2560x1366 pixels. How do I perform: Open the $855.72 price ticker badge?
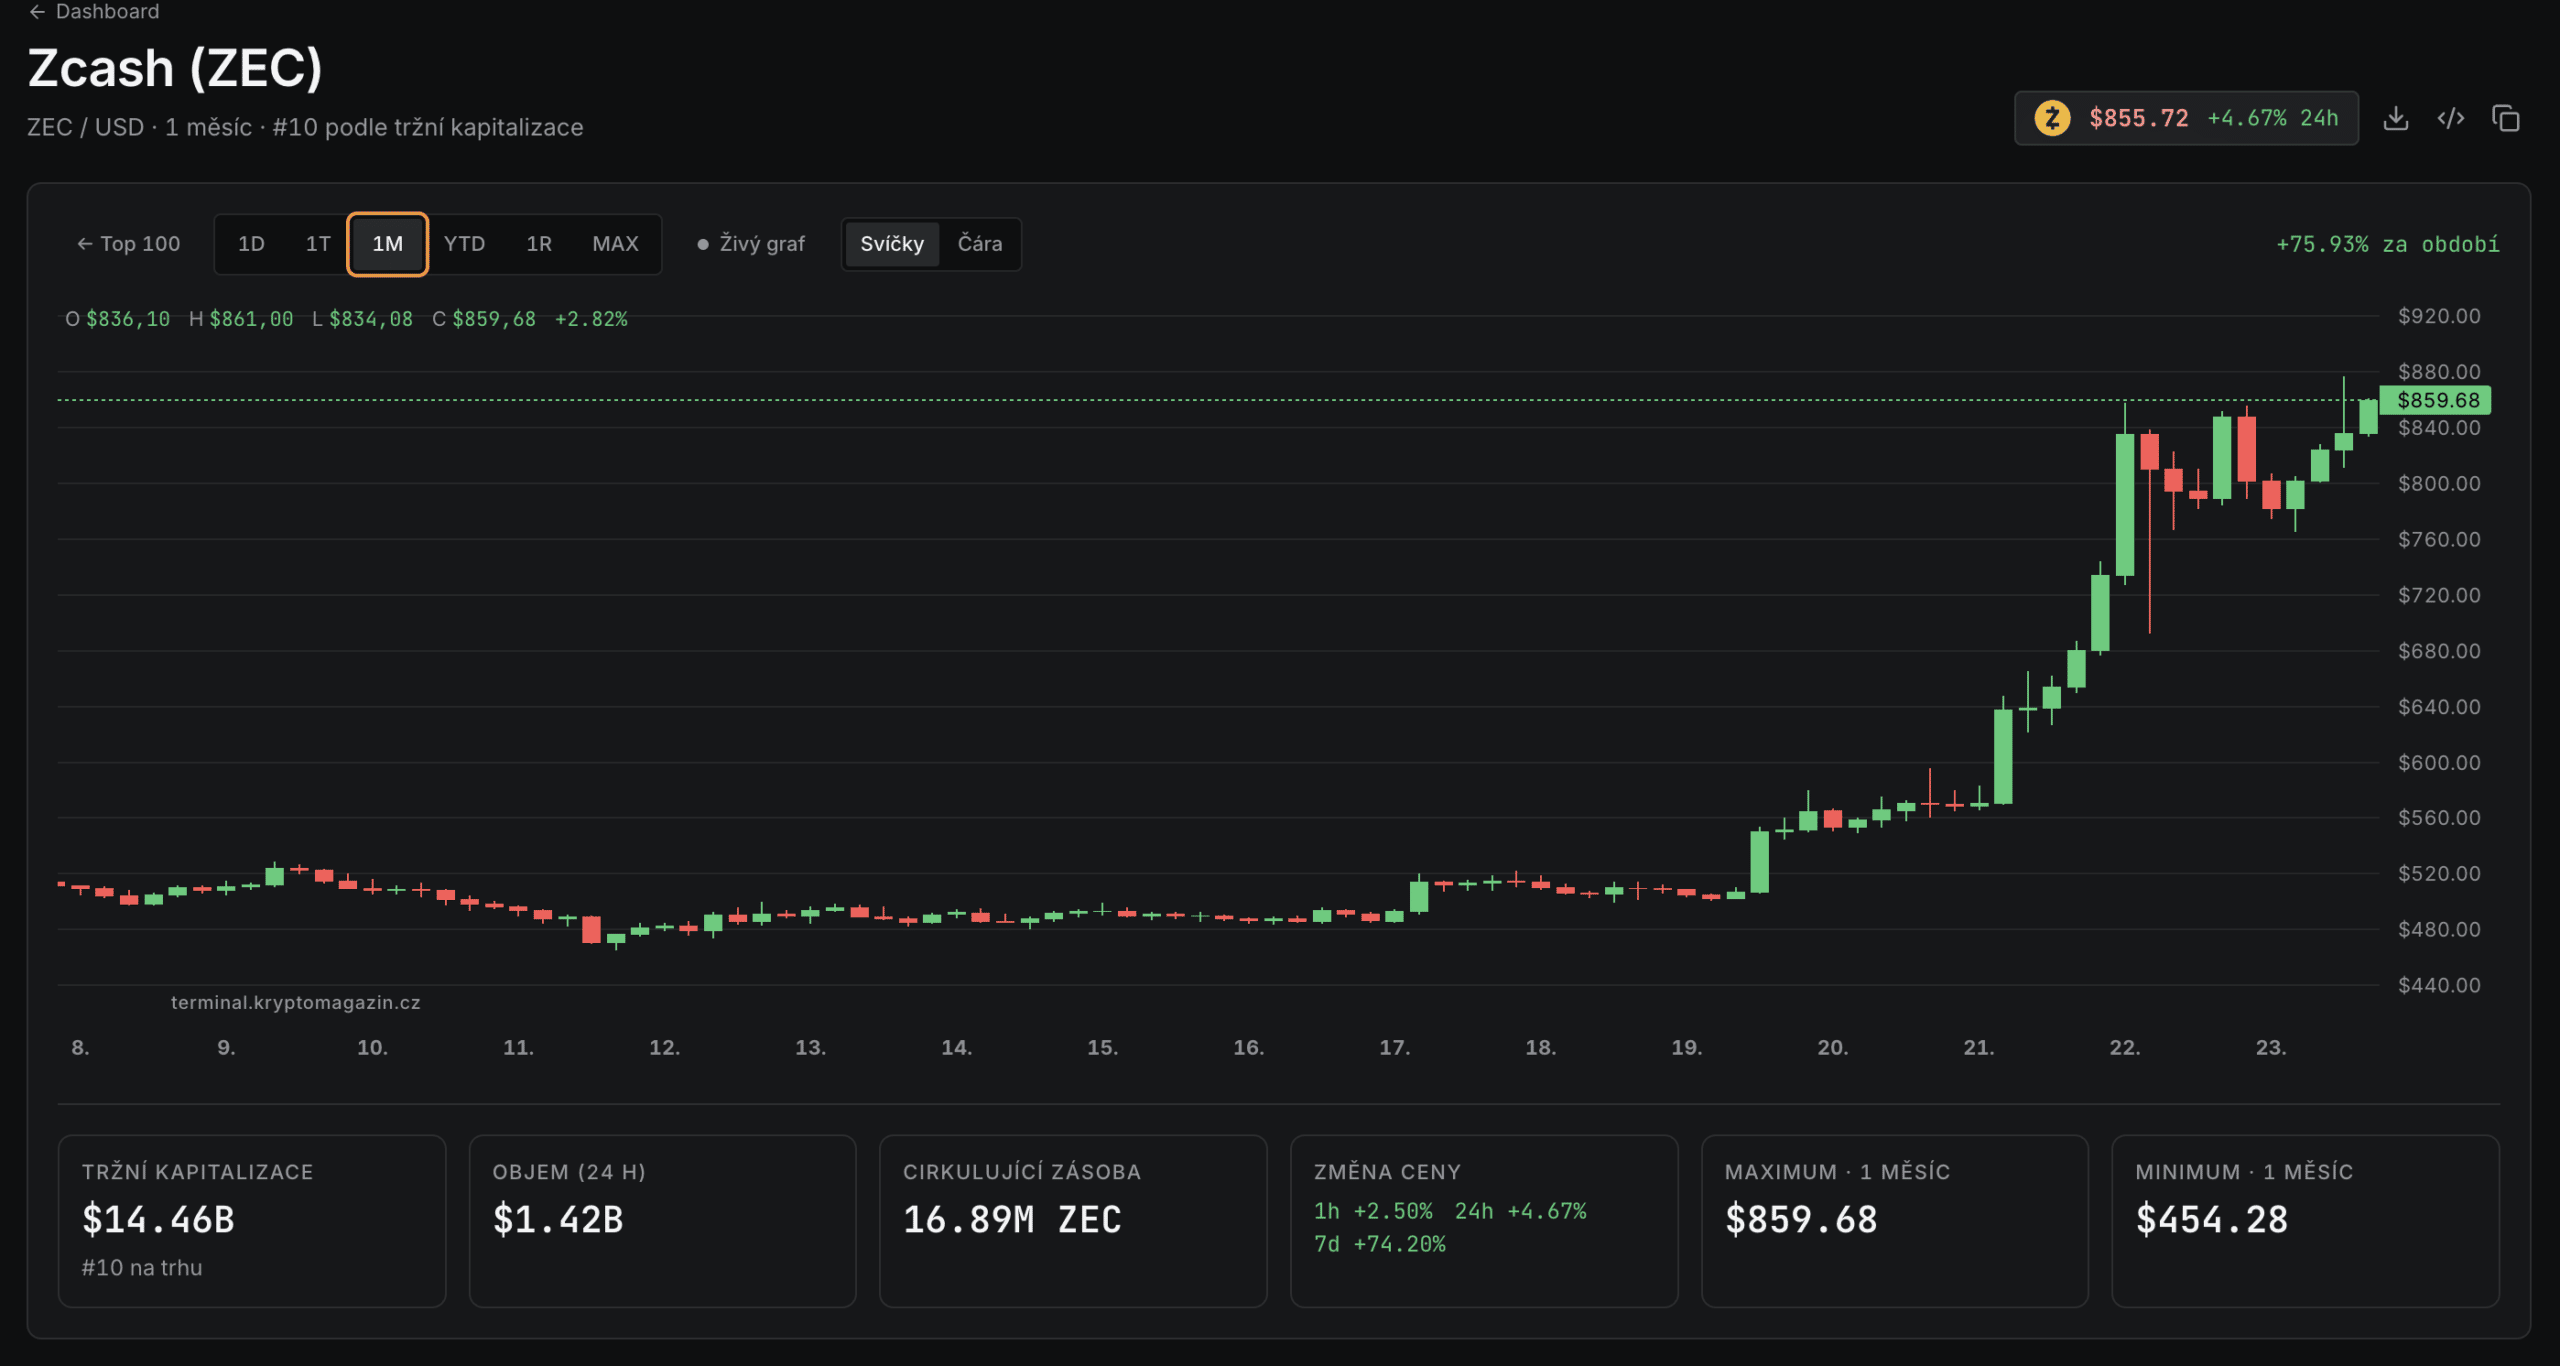(2186, 118)
